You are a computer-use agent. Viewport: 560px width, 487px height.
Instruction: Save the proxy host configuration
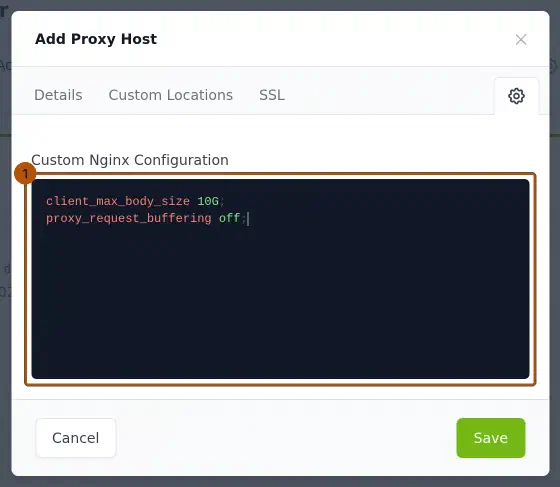click(x=490, y=438)
